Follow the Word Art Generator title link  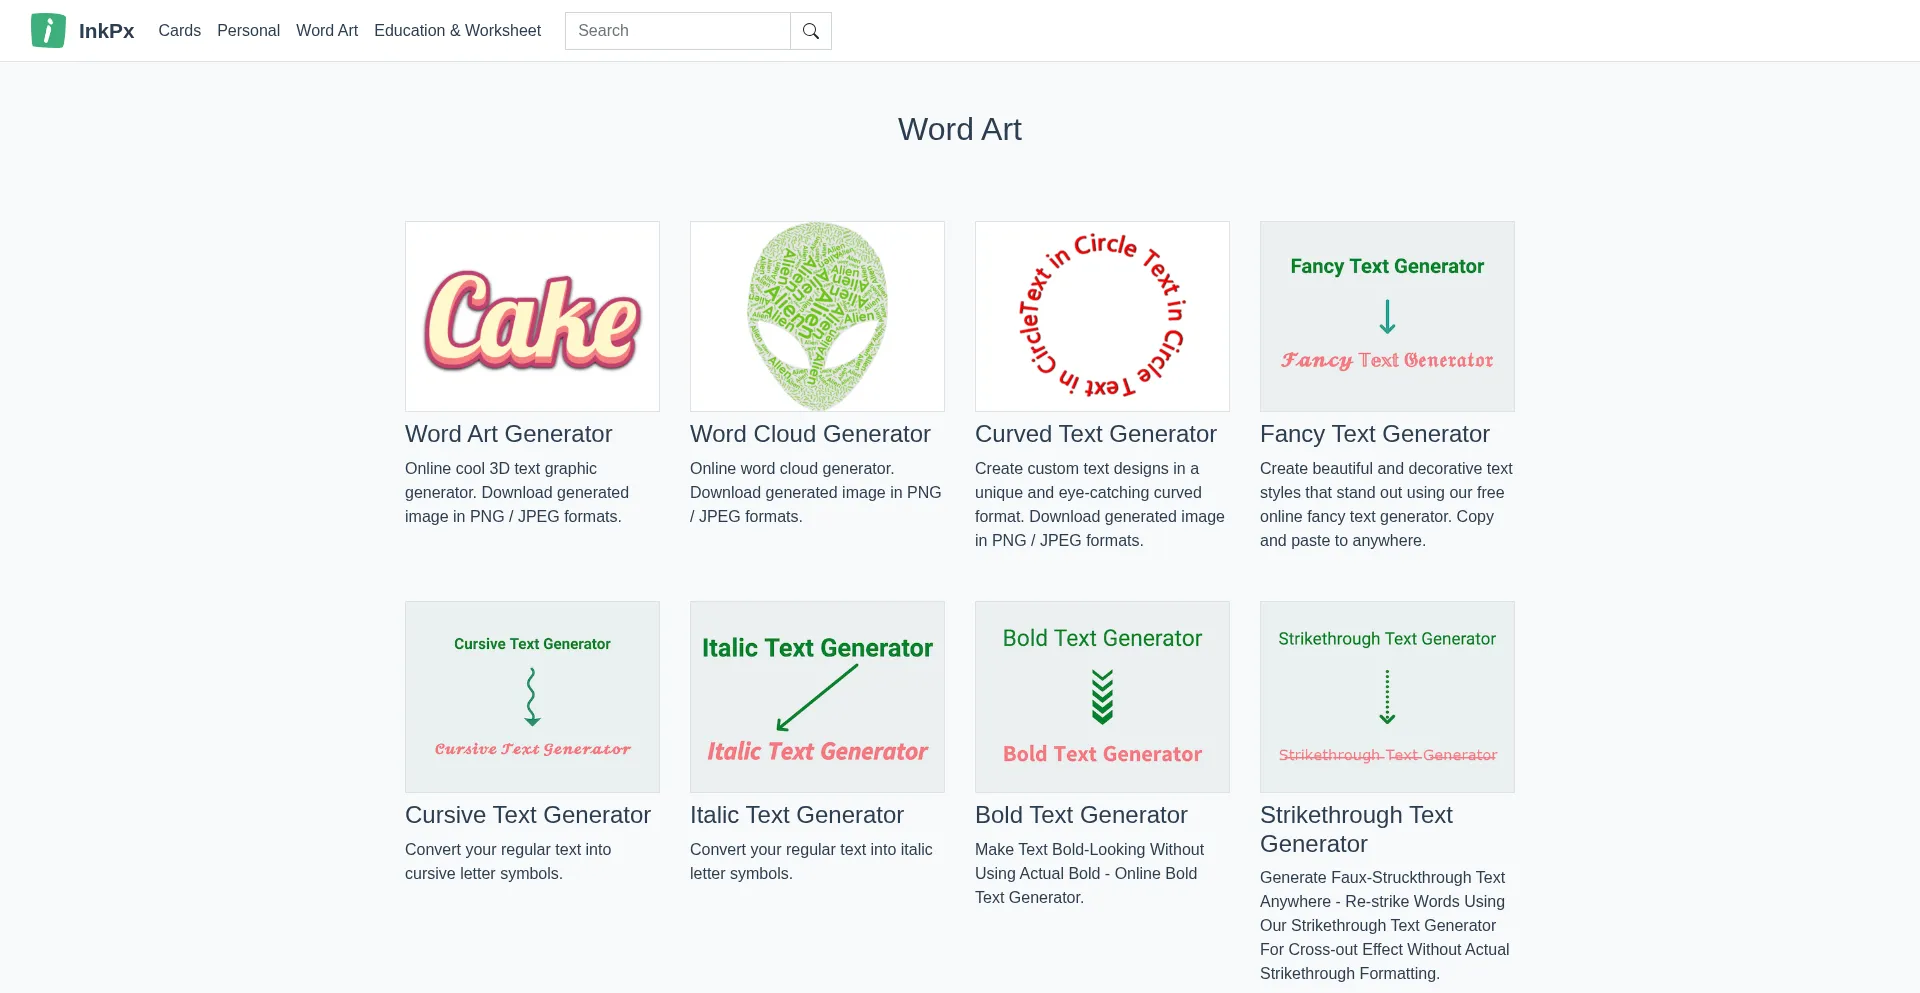(x=508, y=434)
